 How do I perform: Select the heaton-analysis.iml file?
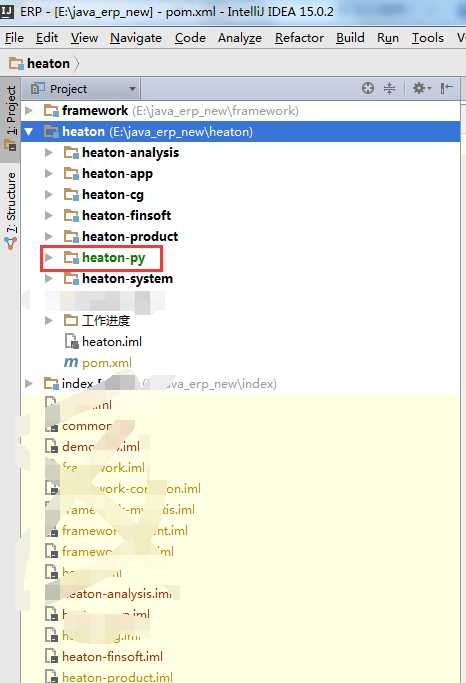117,594
